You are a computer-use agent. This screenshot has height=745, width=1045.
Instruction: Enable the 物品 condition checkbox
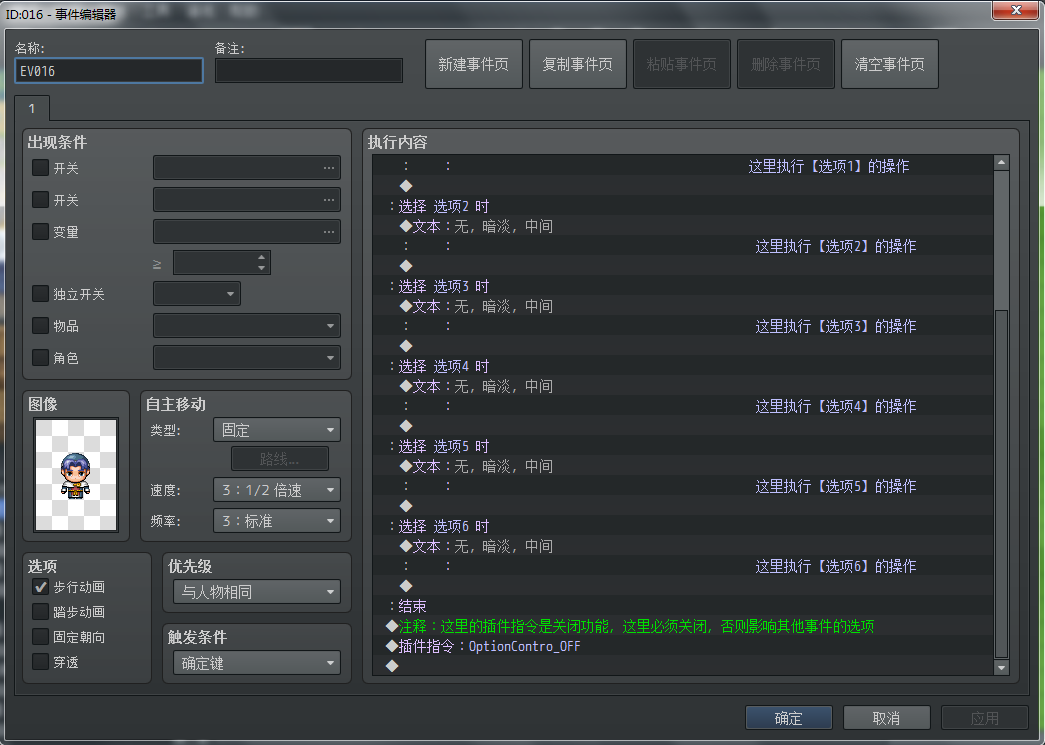tap(41, 325)
